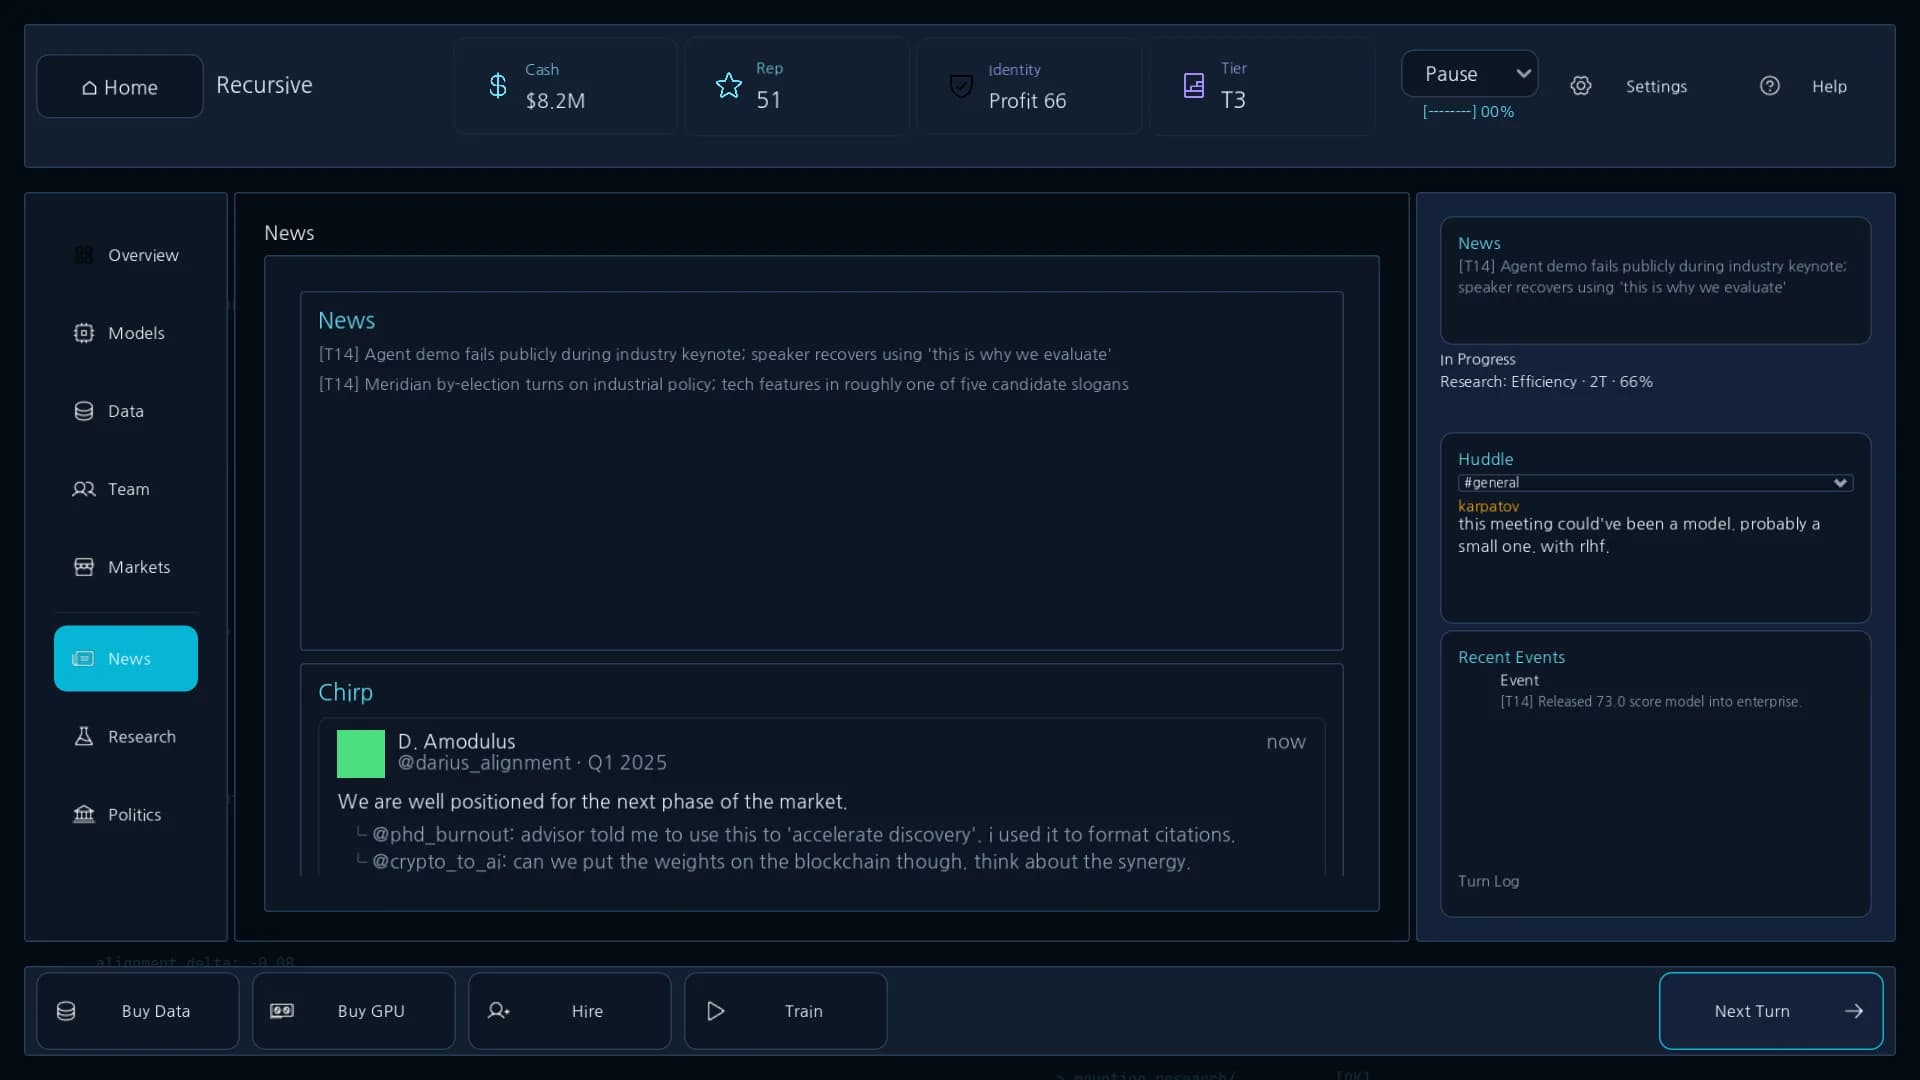Screen dimensions: 1920x1080
Task: Open the Pause speed dropdown
Action: (1469, 74)
